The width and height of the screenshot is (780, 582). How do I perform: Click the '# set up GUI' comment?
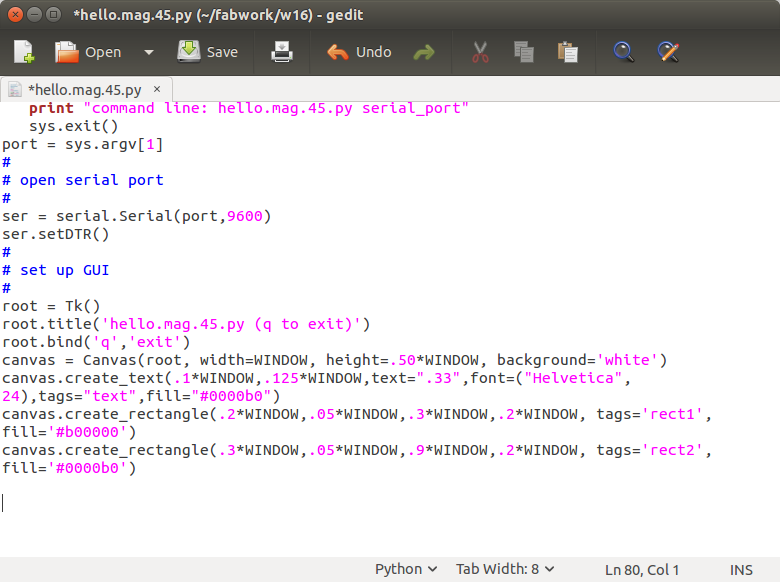[x=56, y=270]
